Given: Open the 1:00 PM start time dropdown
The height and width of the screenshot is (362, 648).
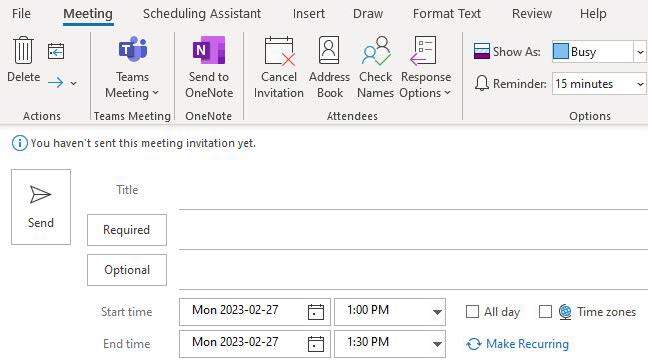Looking at the screenshot, I should 437,312.
